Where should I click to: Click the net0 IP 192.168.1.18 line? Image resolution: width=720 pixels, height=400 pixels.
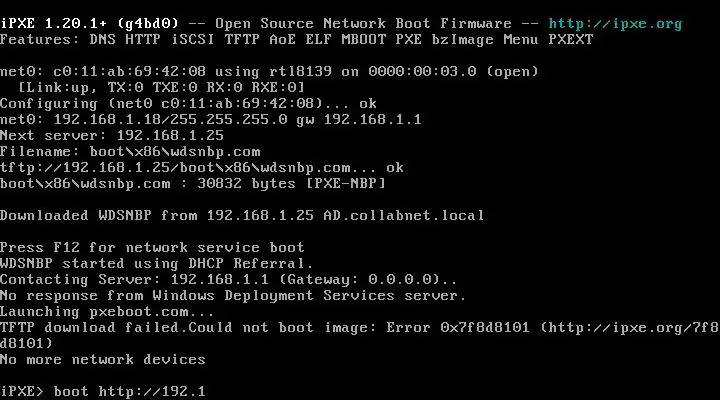pyautogui.click(x=210, y=119)
